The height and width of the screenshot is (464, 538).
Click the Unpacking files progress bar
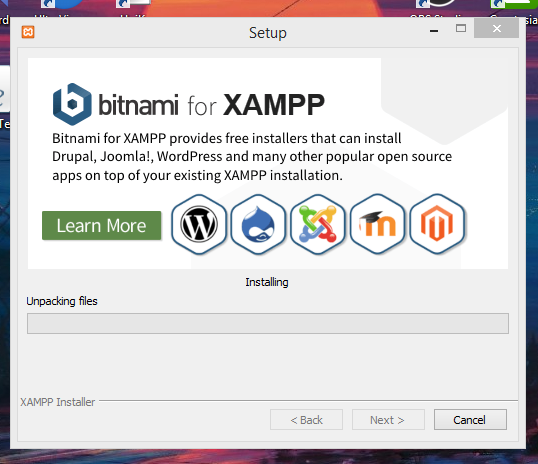[x=268, y=323]
